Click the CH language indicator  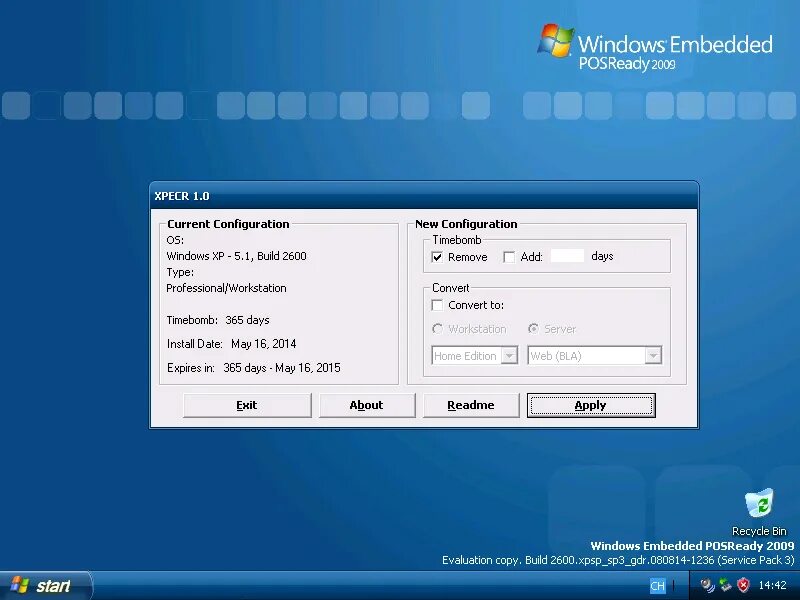[658, 585]
